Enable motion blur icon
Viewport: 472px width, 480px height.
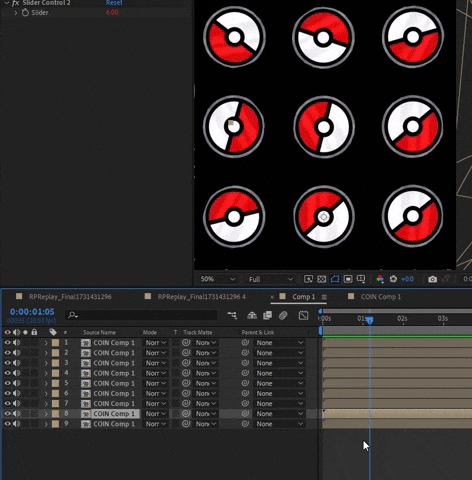[283, 315]
